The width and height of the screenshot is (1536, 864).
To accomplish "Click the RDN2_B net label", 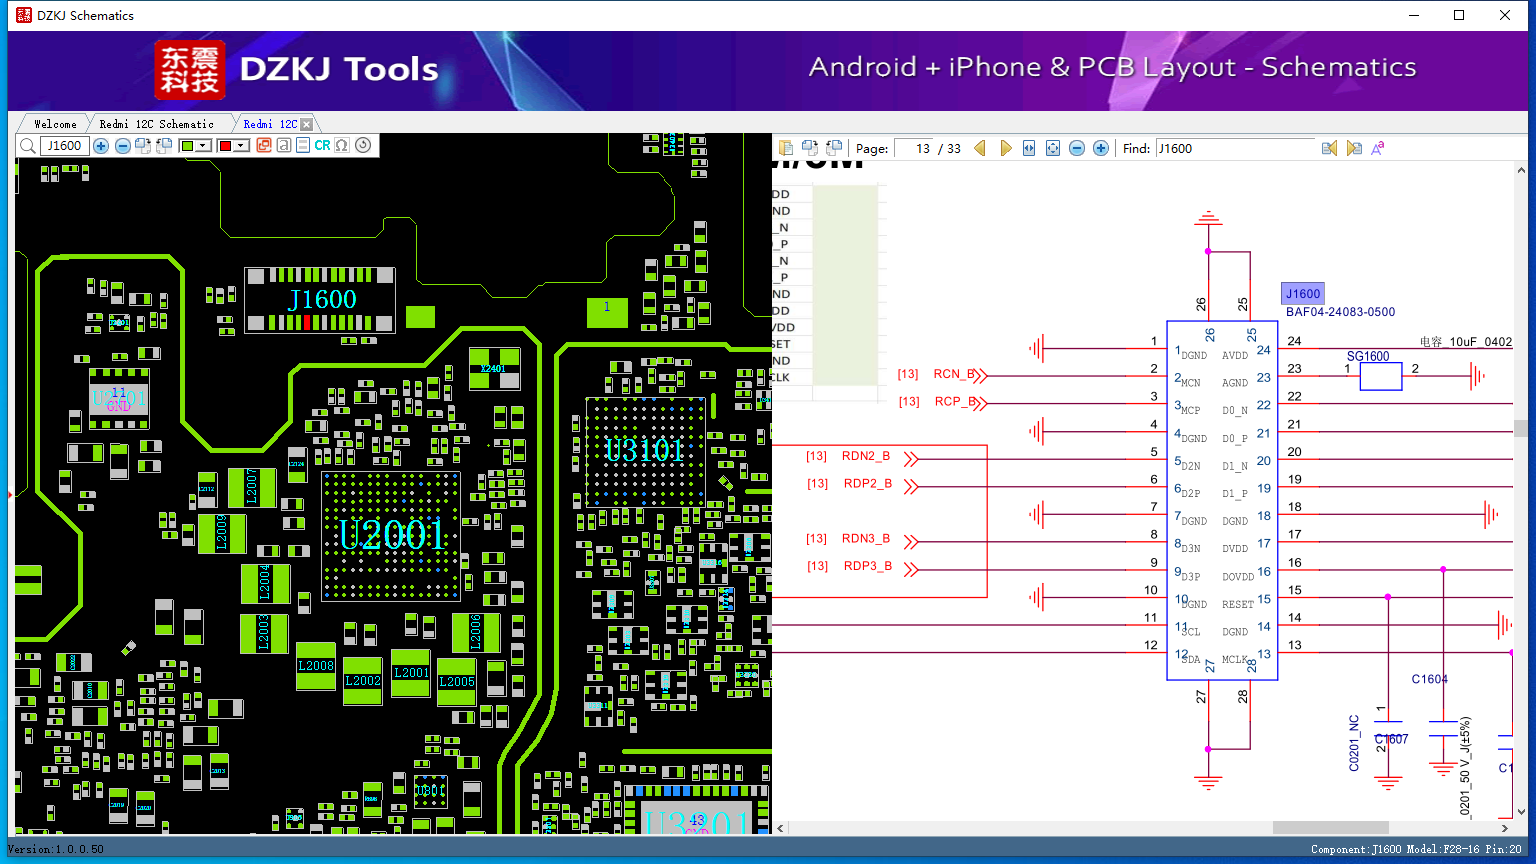I will pos(866,456).
